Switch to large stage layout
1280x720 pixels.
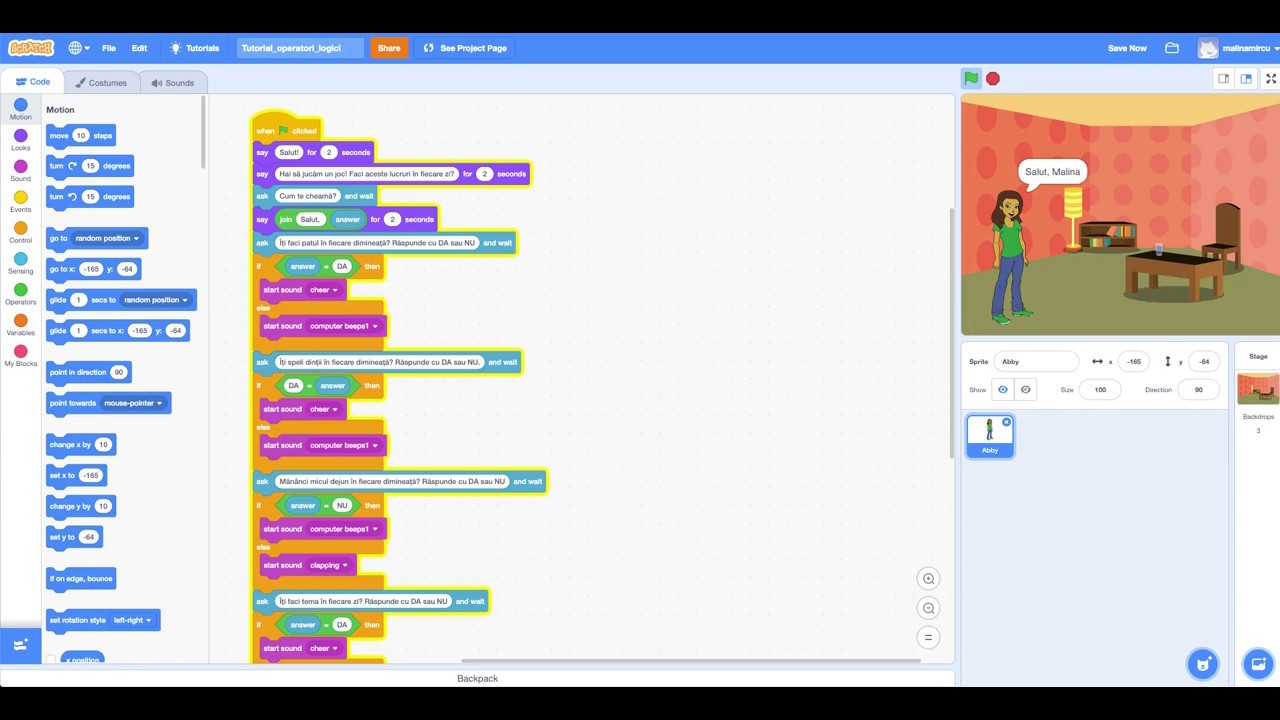click(1246, 78)
